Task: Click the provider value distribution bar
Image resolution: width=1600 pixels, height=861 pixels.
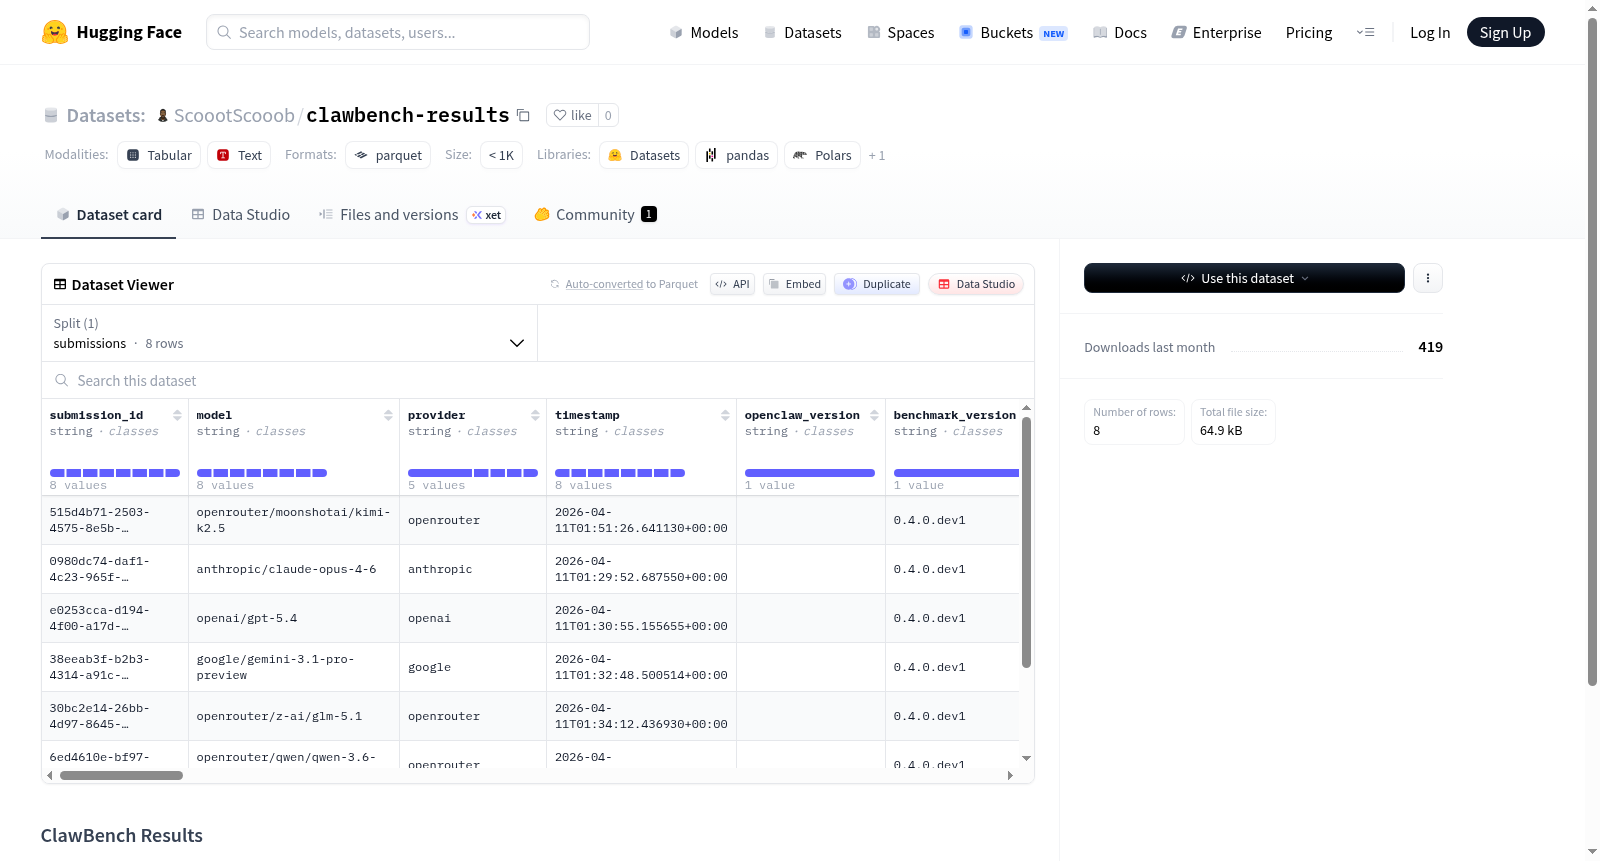Action: point(473,473)
